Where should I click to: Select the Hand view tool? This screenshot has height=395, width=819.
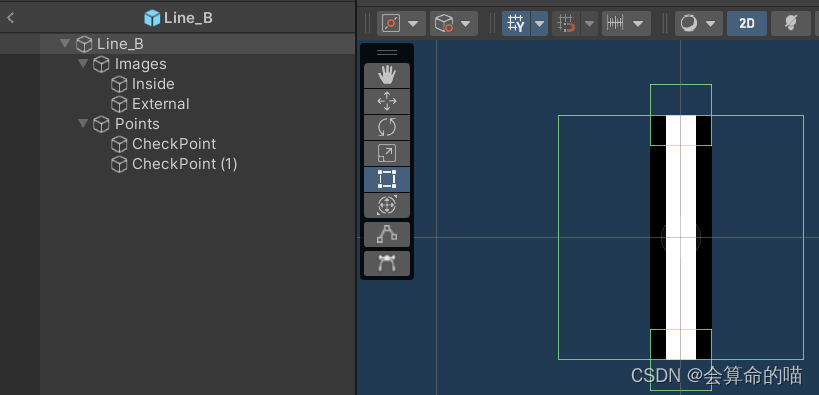click(387, 75)
